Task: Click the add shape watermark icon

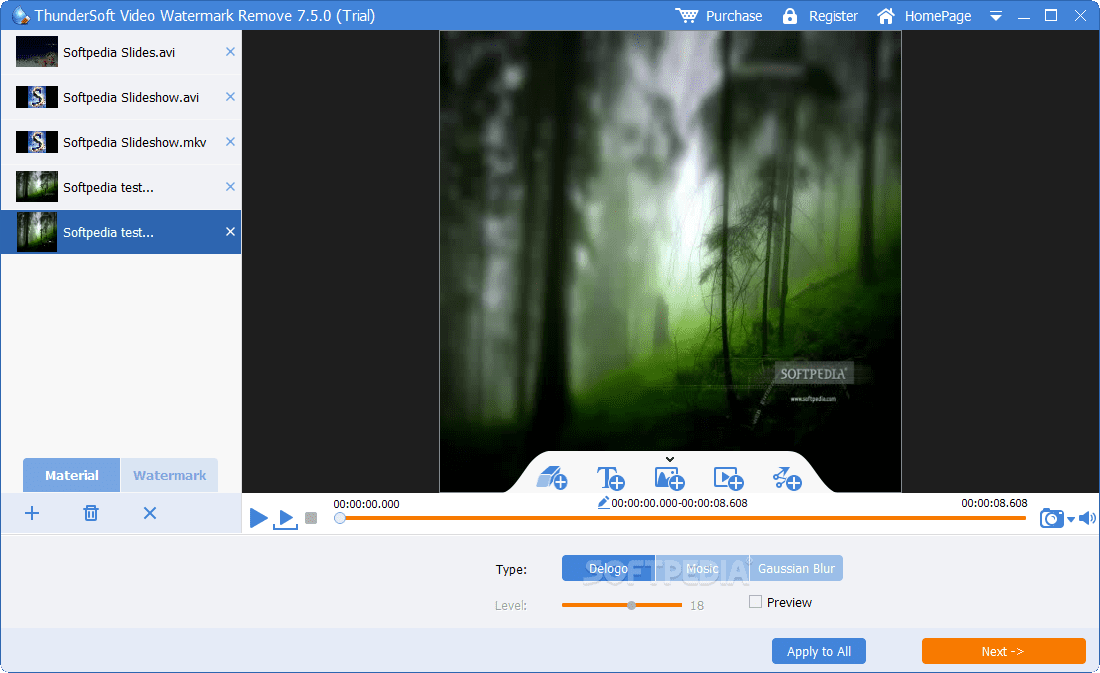Action: coord(787,479)
